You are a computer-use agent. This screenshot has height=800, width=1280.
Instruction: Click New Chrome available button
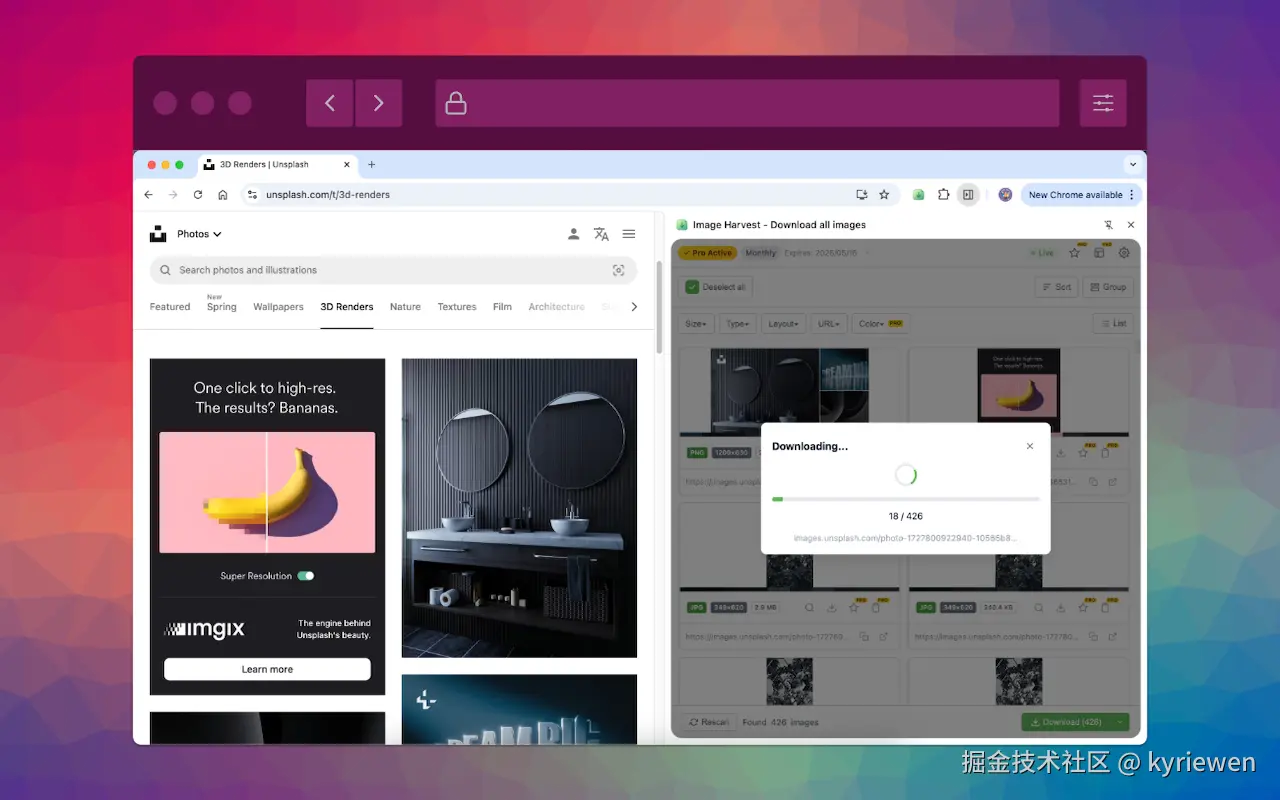click(x=1081, y=195)
